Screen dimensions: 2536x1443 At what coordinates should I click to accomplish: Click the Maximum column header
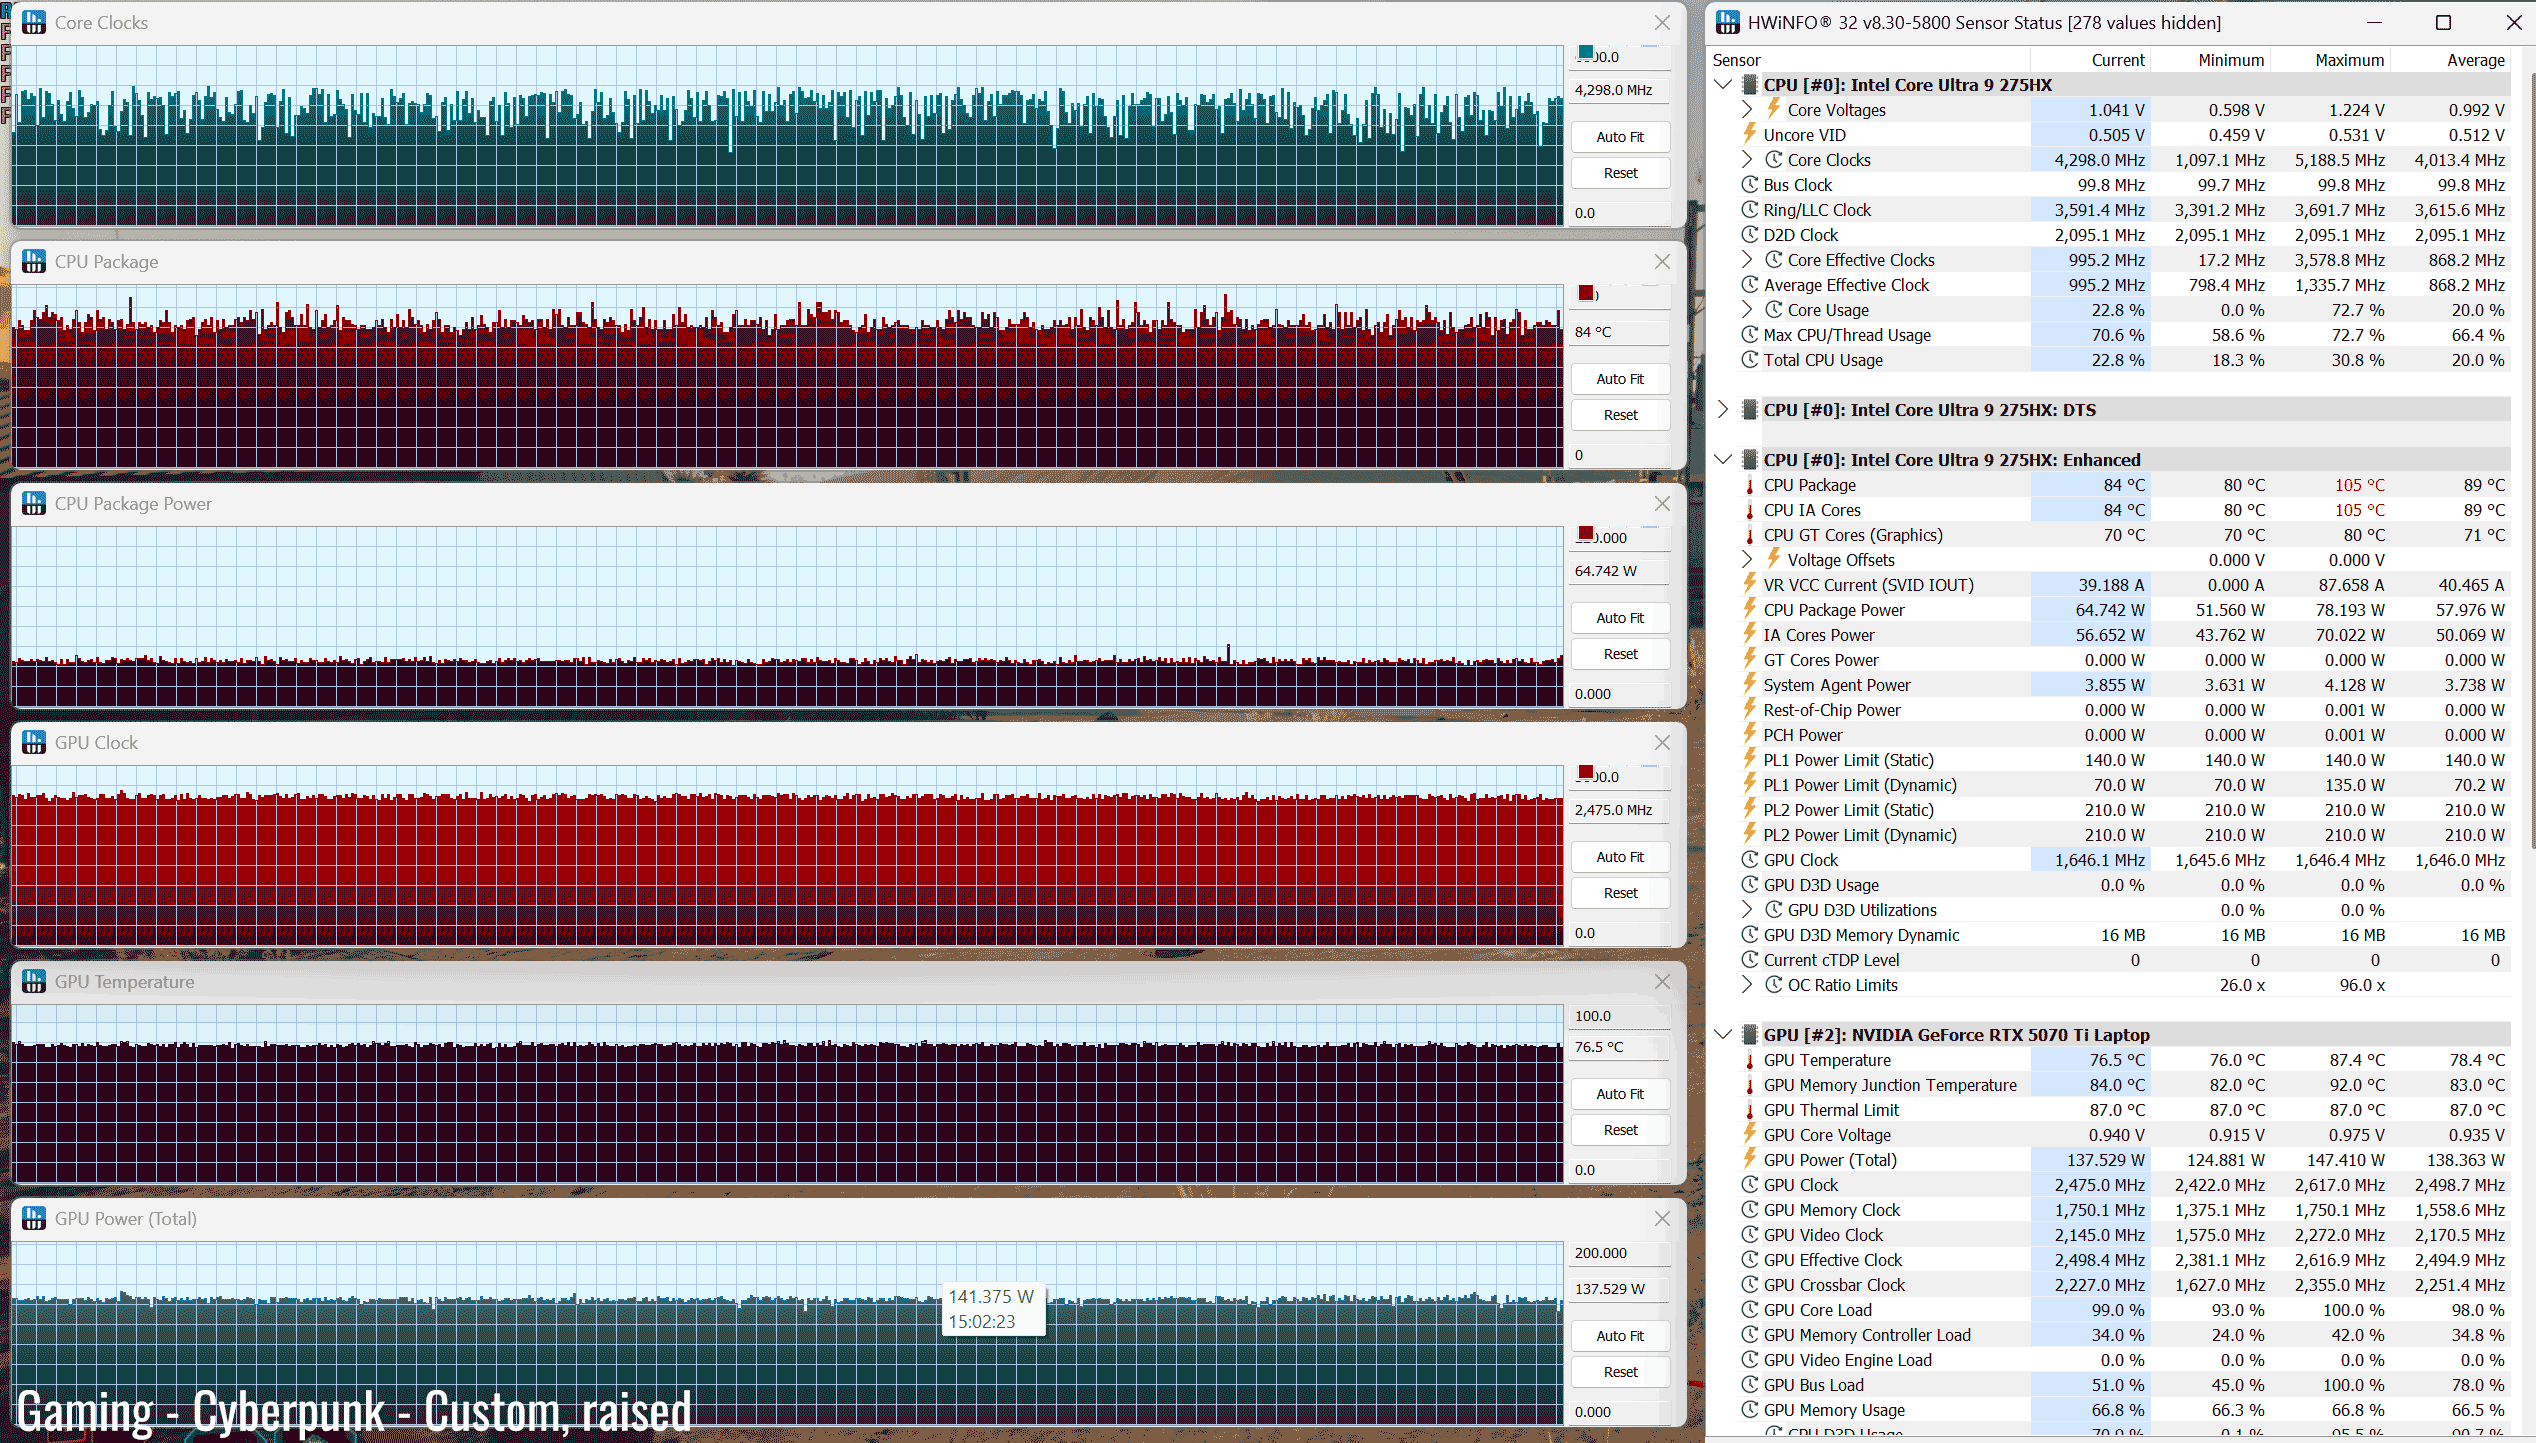tap(2349, 60)
